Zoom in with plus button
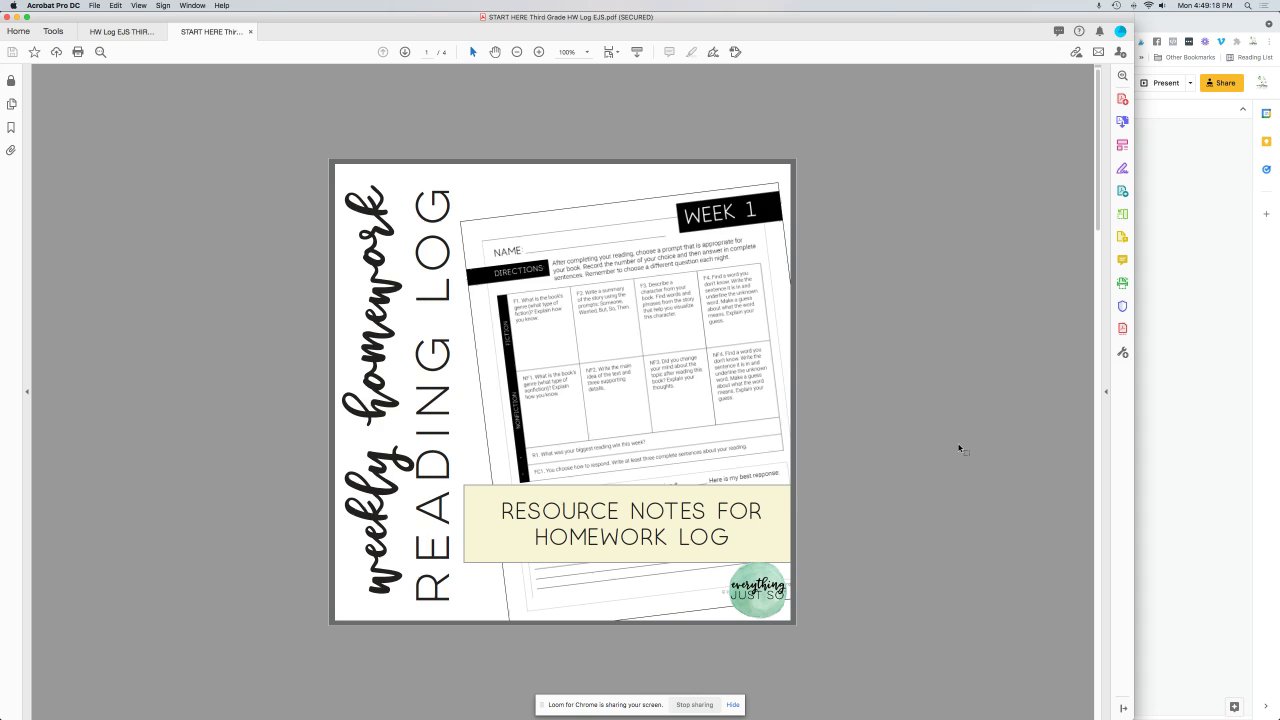Image resolution: width=1280 pixels, height=720 pixels. [x=539, y=52]
